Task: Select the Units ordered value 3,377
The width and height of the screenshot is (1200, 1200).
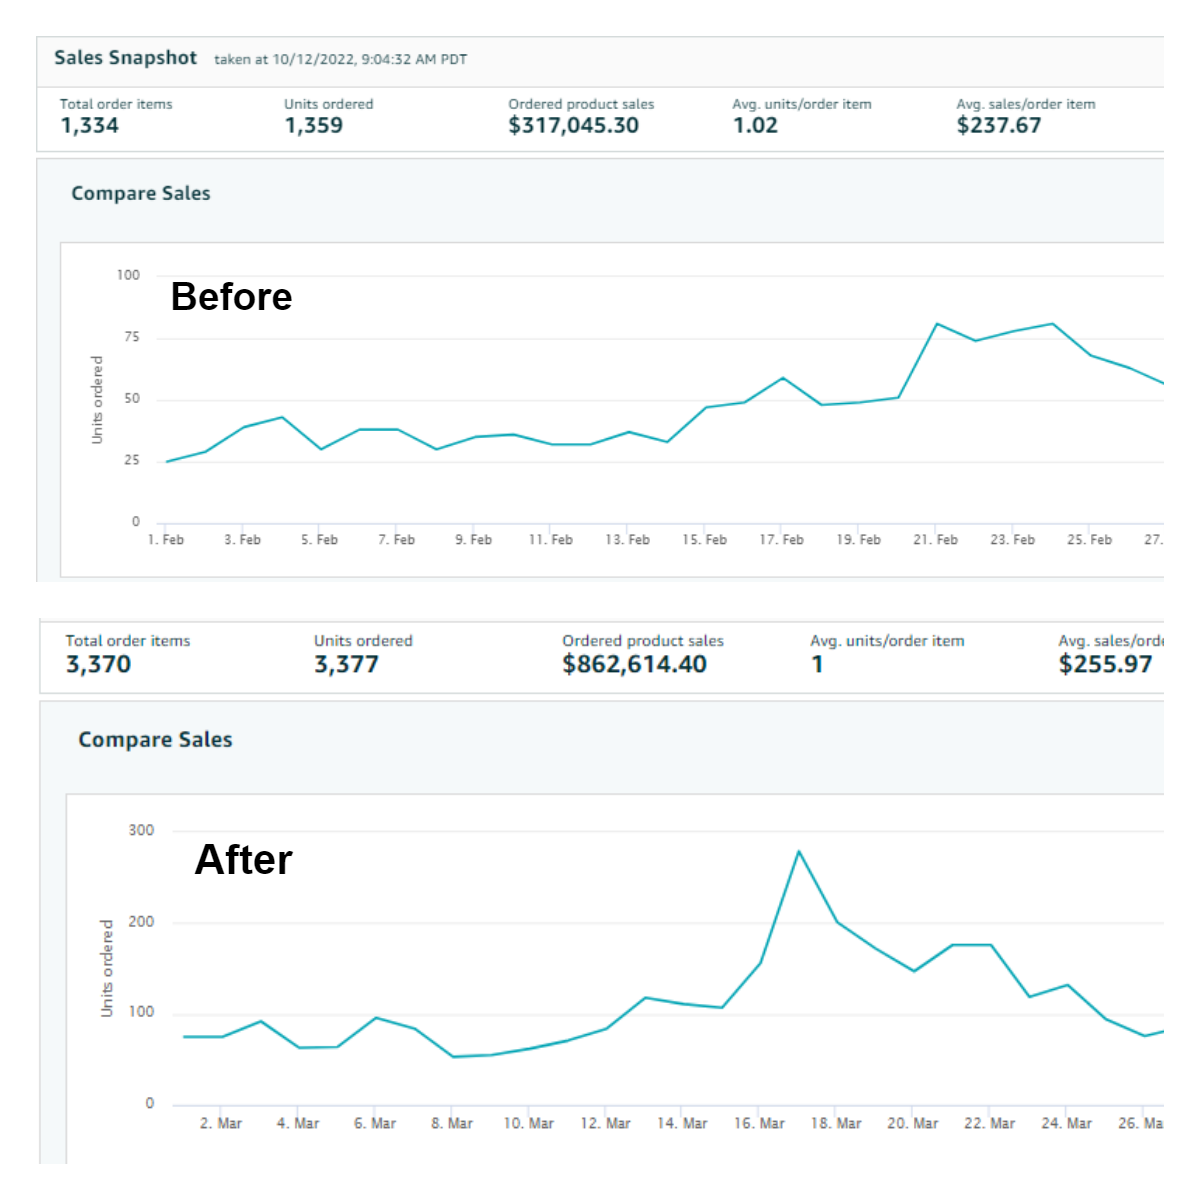Action: tap(346, 665)
